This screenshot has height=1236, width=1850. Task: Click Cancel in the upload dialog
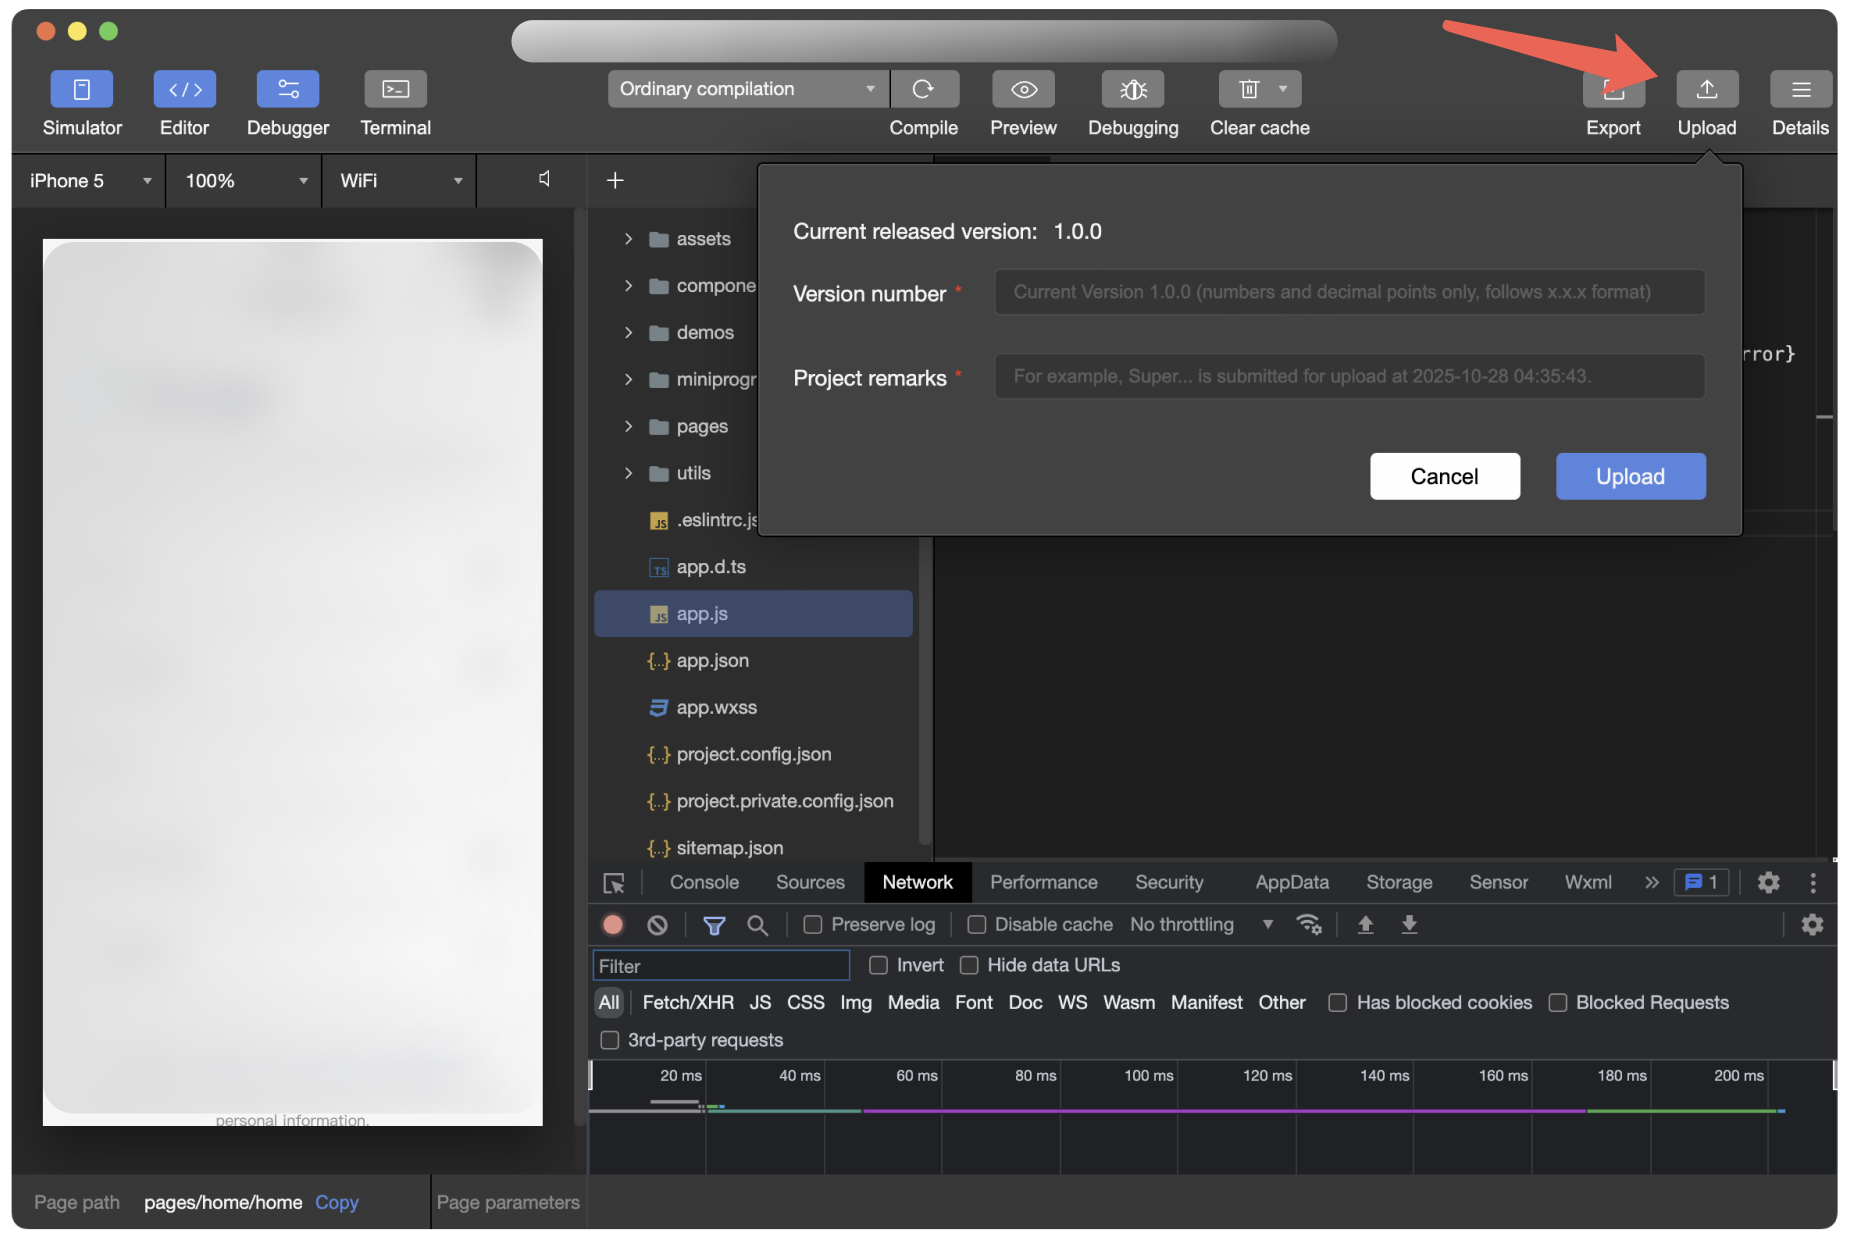coord(1444,476)
